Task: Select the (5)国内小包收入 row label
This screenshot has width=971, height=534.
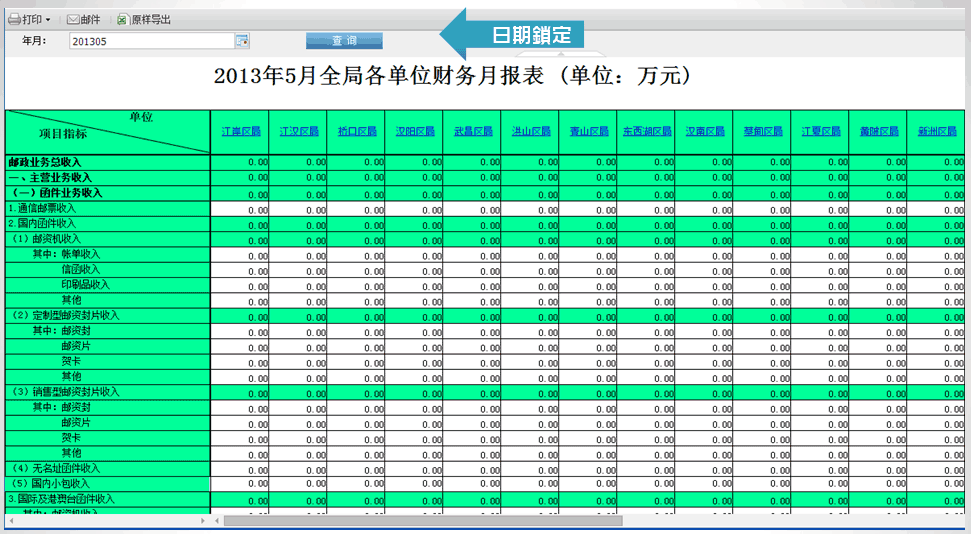Action: tap(51, 483)
